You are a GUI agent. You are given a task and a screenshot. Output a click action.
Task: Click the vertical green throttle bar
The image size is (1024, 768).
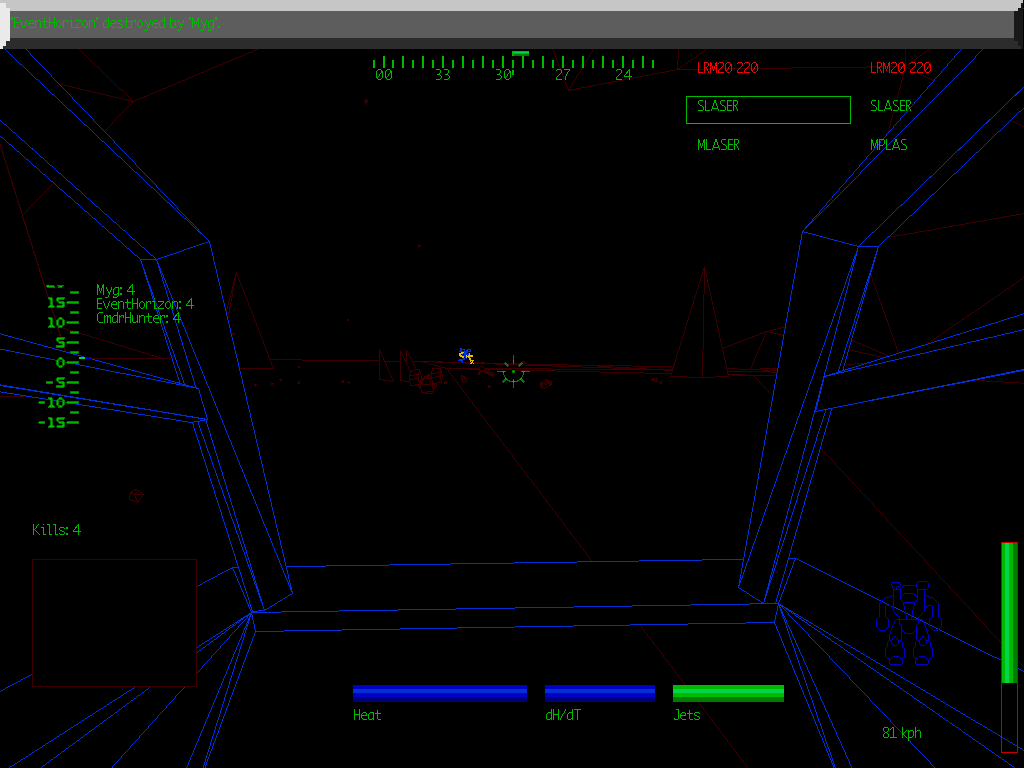coord(1009,615)
